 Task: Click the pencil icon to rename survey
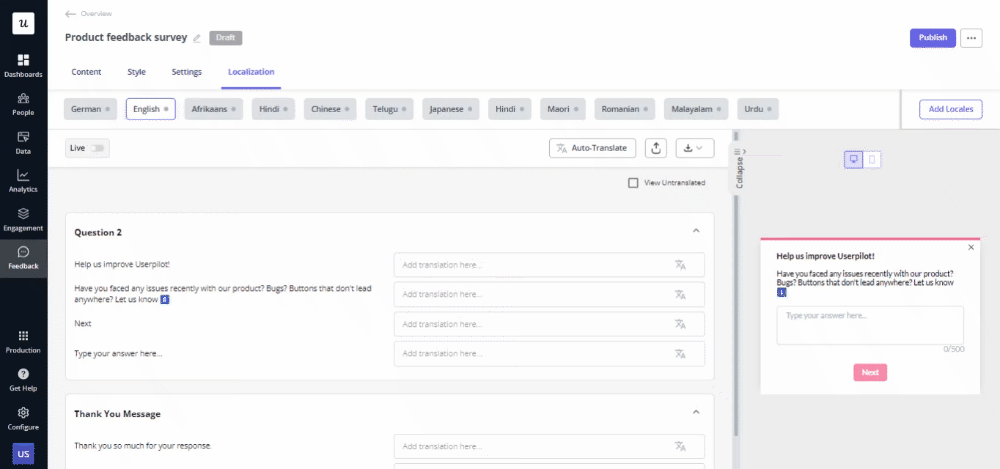[197, 38]
